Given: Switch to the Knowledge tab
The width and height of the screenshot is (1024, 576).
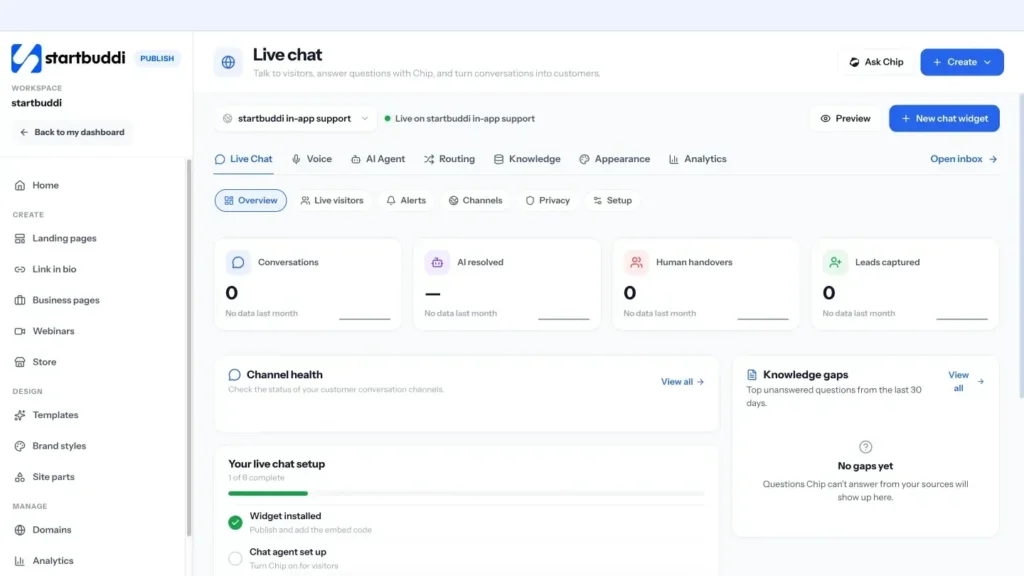Looking at the screenshot, I should (527, 159).
